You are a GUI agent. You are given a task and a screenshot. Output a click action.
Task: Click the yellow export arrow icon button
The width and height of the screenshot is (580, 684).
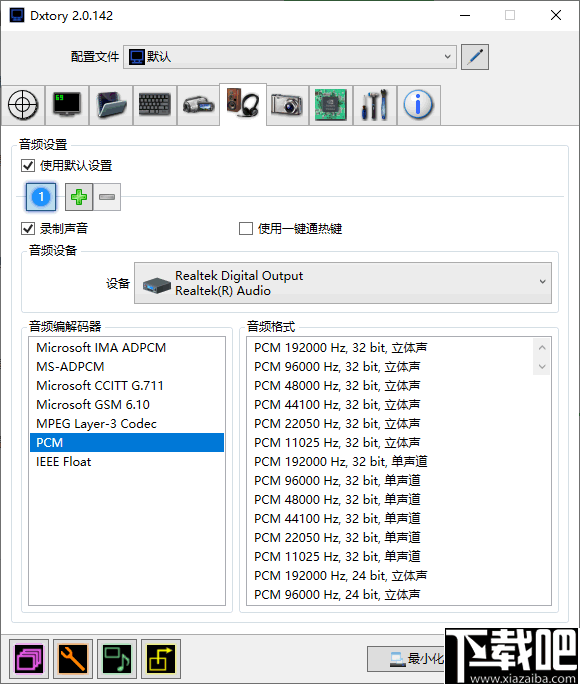point(161,659)
